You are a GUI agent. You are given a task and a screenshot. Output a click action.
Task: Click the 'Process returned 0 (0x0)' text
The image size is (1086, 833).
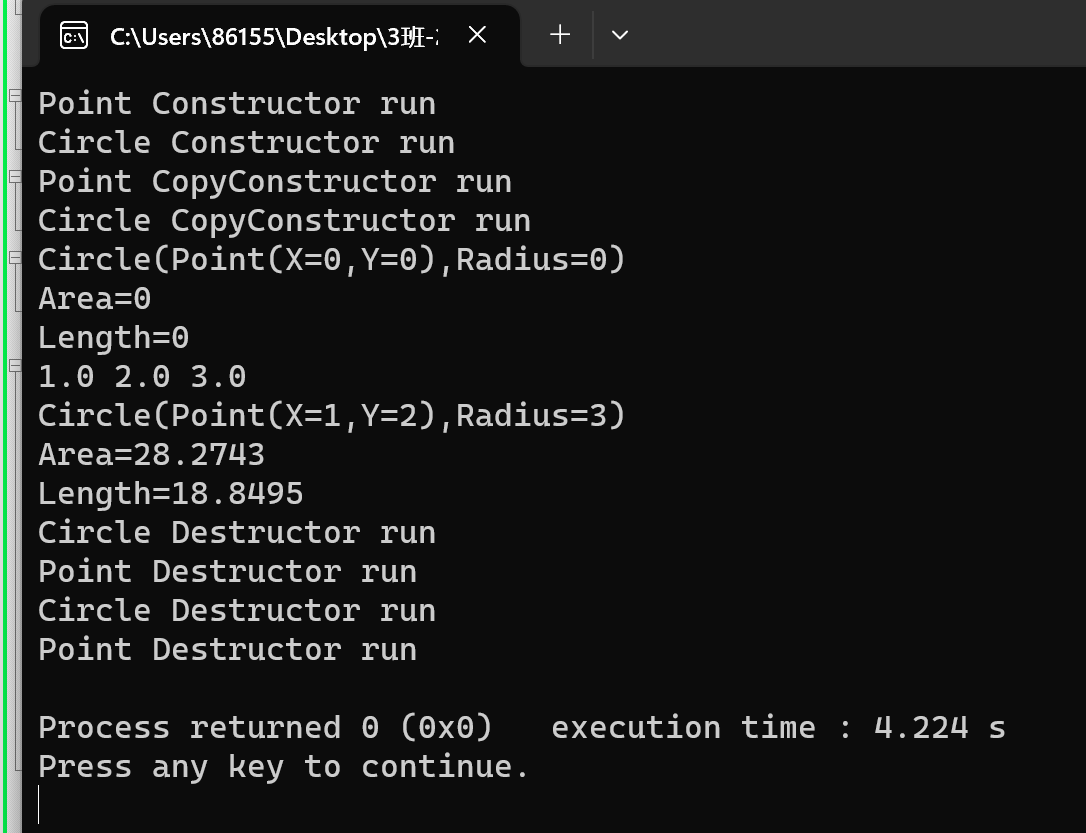click(x=265, y=728)
